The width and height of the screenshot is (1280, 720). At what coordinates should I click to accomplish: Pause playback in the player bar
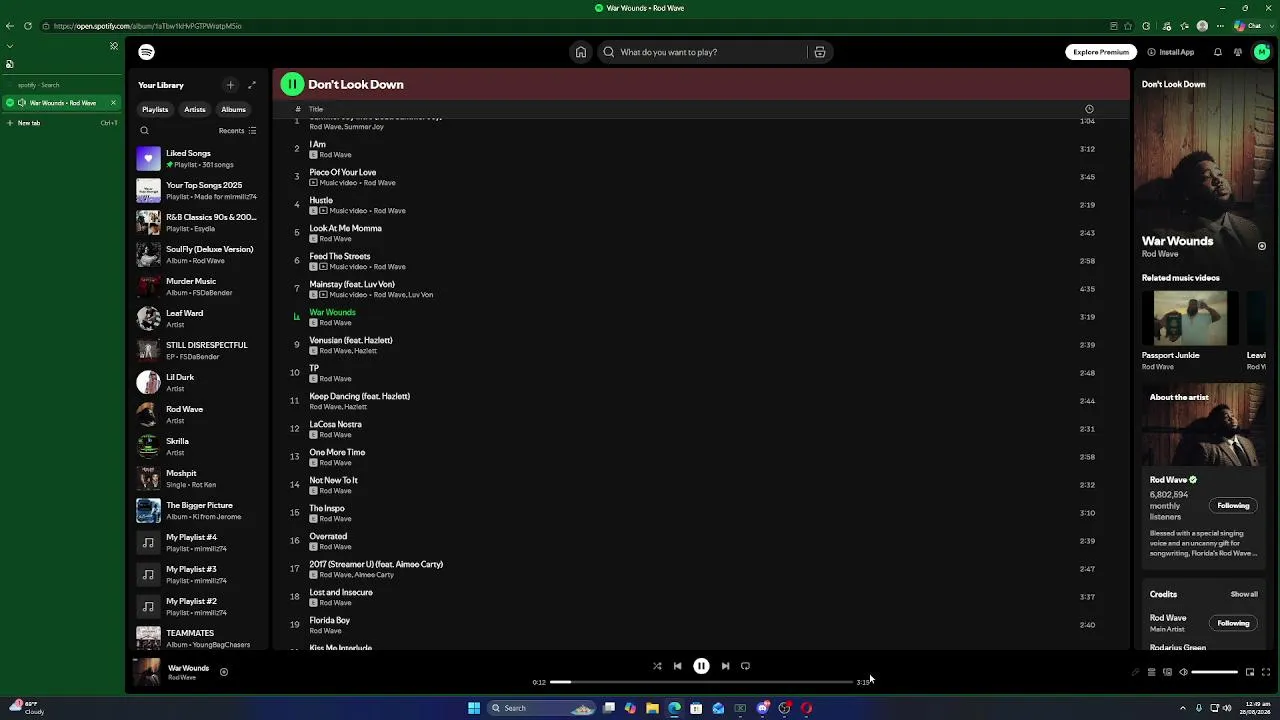[x=701, y=666]
